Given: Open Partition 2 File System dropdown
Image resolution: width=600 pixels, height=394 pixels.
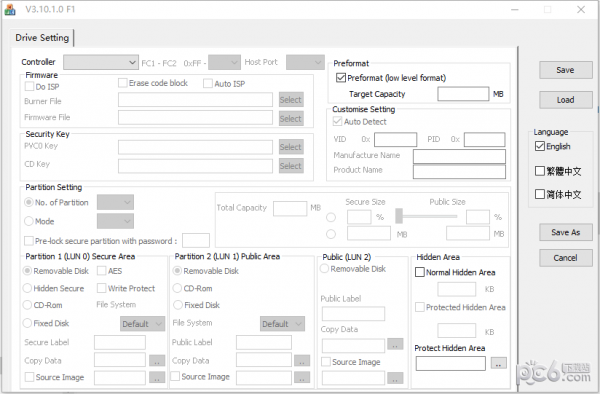Looking at the screenshot, I should coord(282,324).
